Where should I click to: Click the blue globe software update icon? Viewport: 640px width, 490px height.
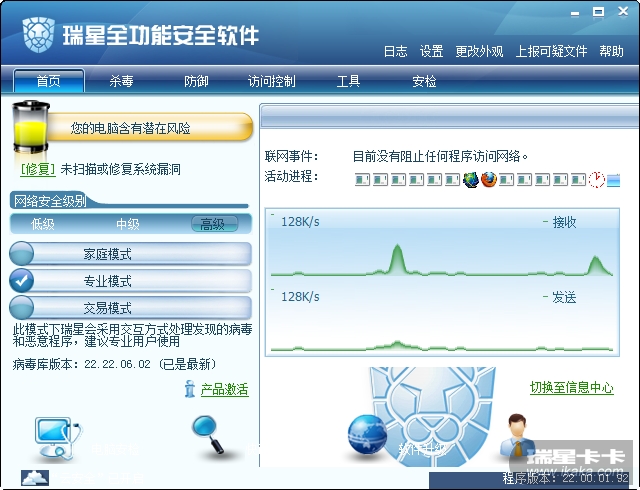click(x=367, y=434)
